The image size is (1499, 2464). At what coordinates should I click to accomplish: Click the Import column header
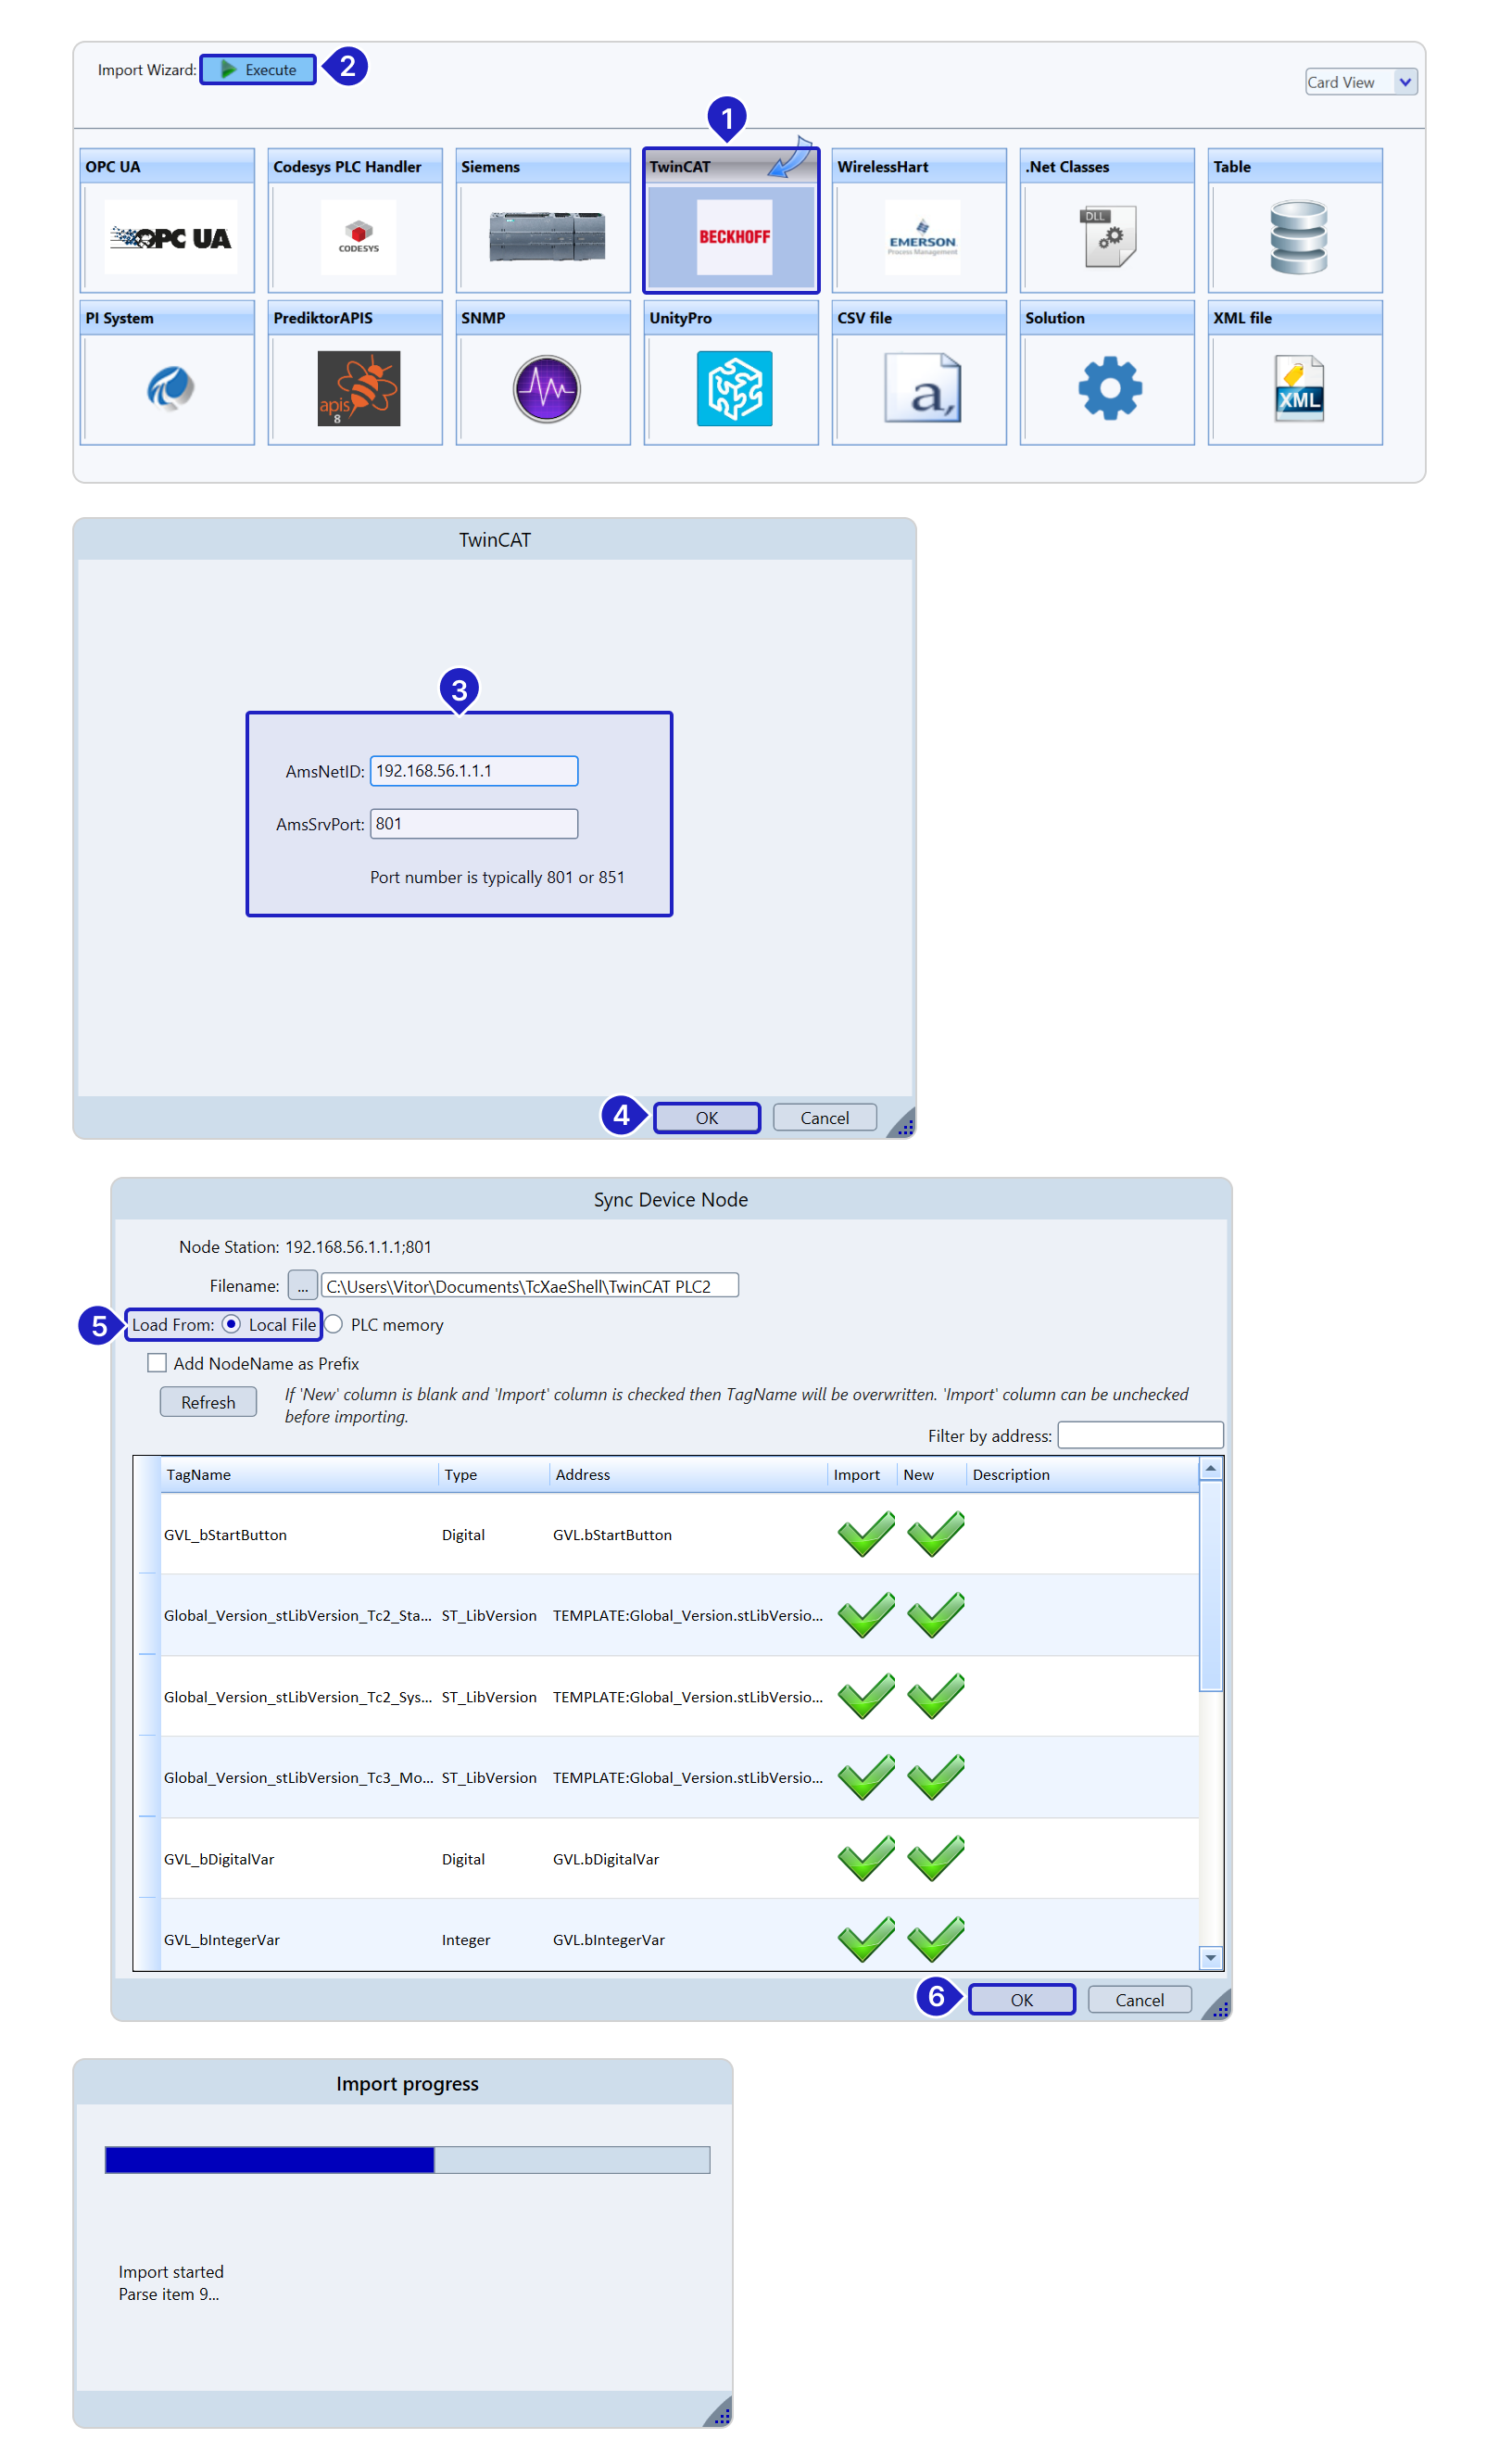863,1475
